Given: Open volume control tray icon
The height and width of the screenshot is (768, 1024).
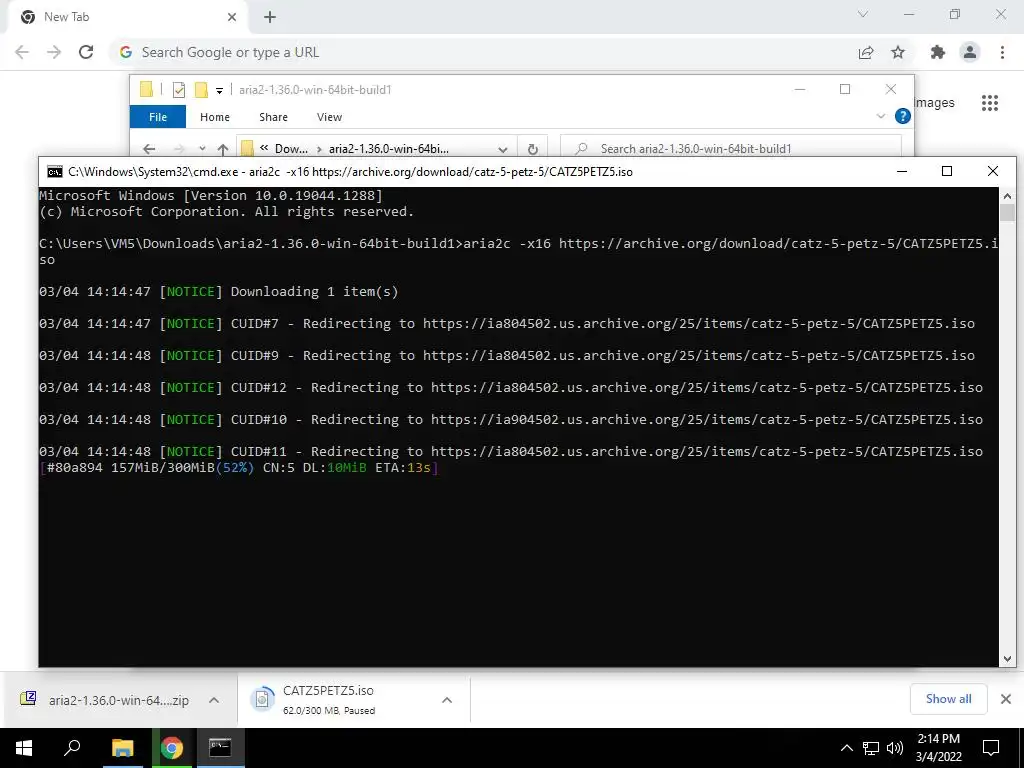Looking at the screenshot, I should point(895,748).
